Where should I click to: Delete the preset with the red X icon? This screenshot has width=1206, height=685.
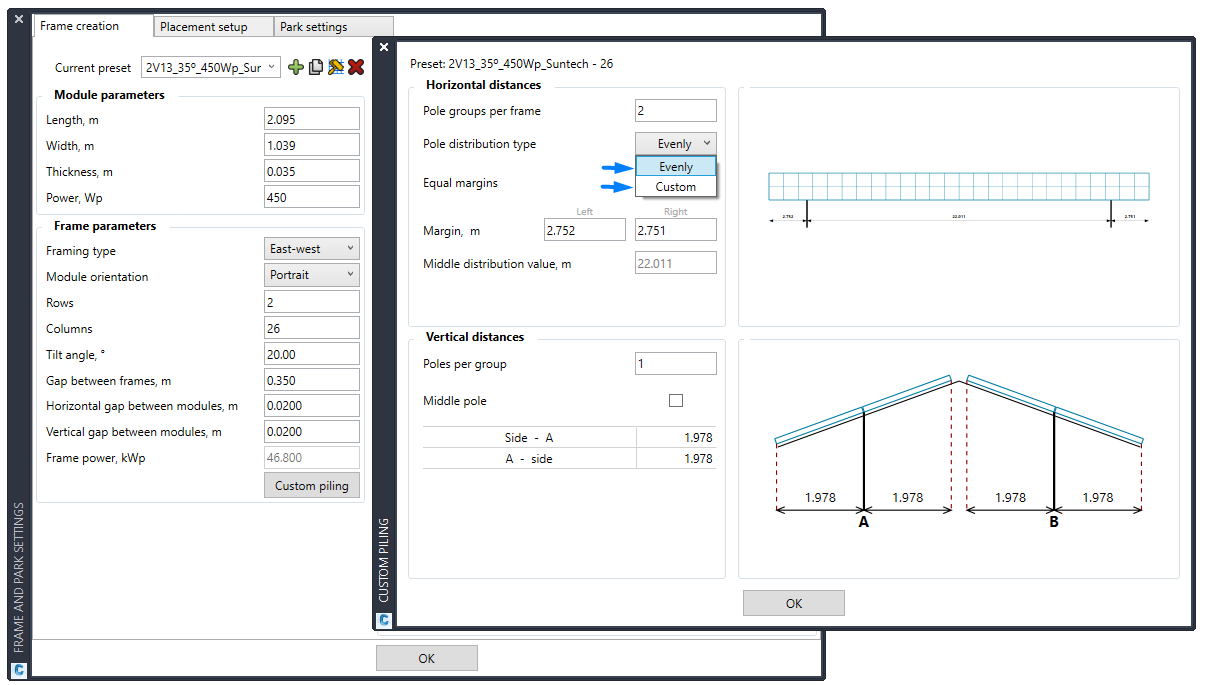point(357,67)
